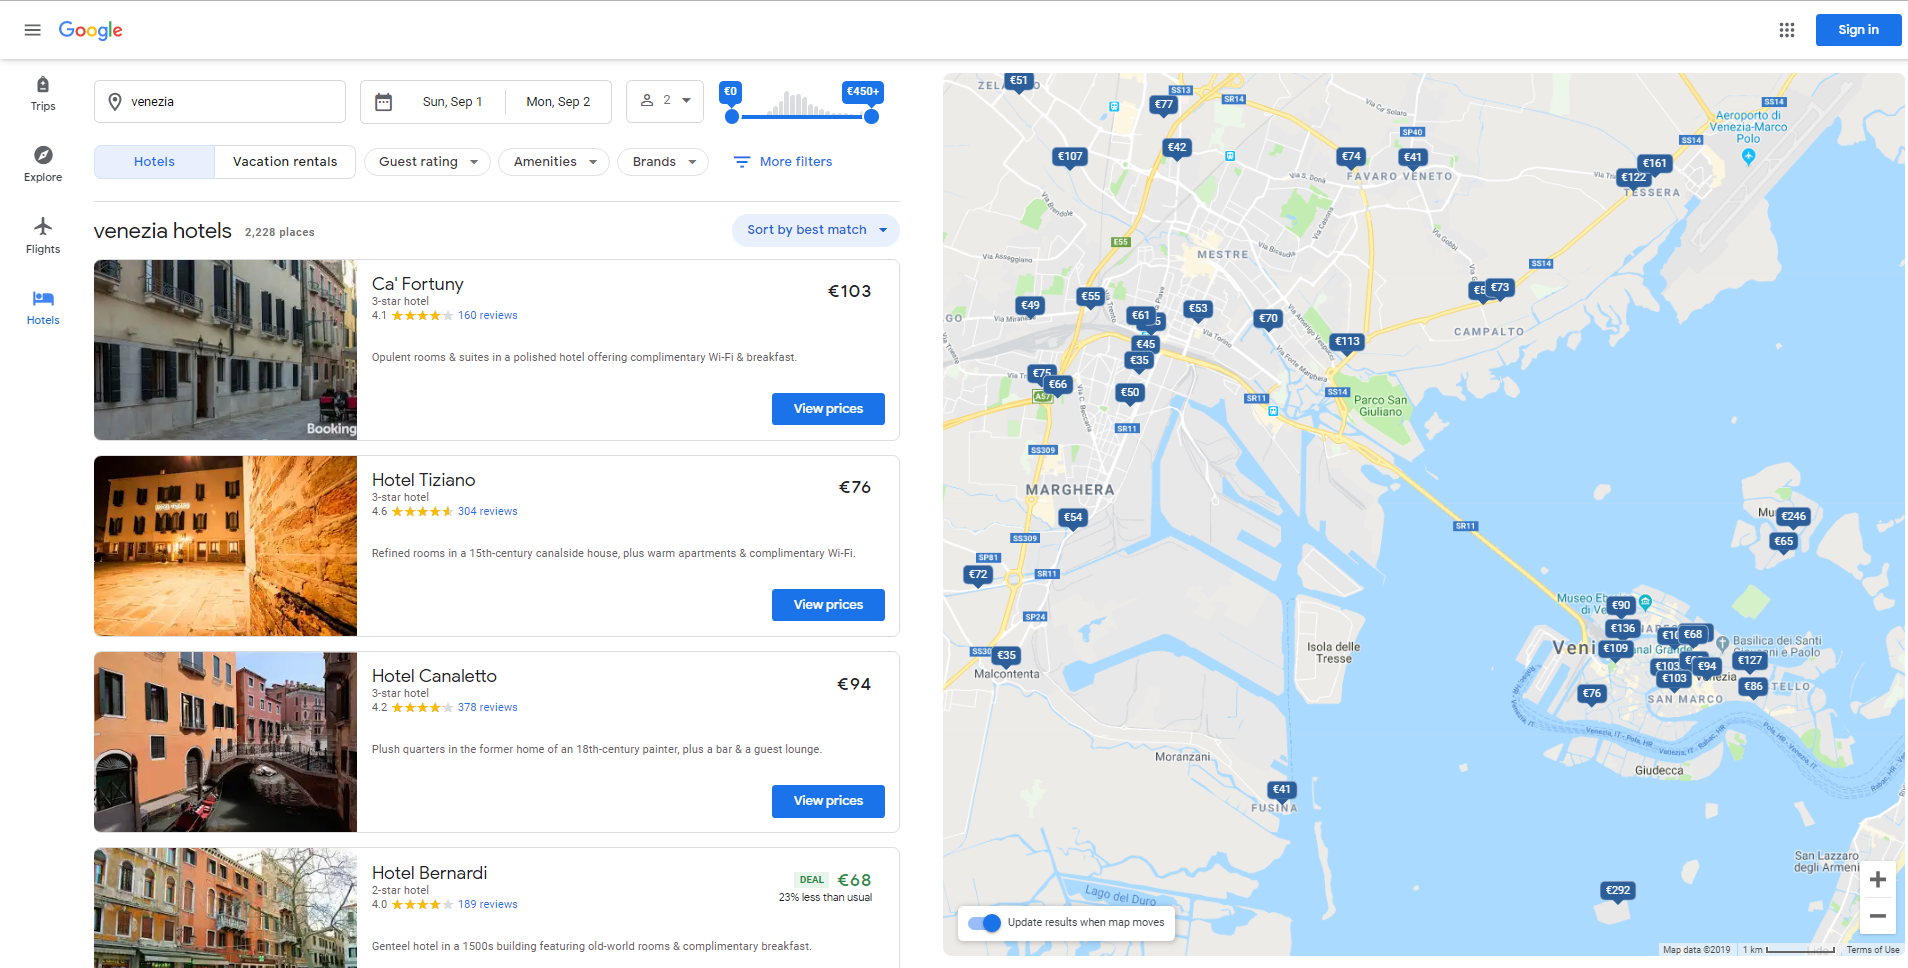
Task: Open More filters
Action: coord(782,162)
